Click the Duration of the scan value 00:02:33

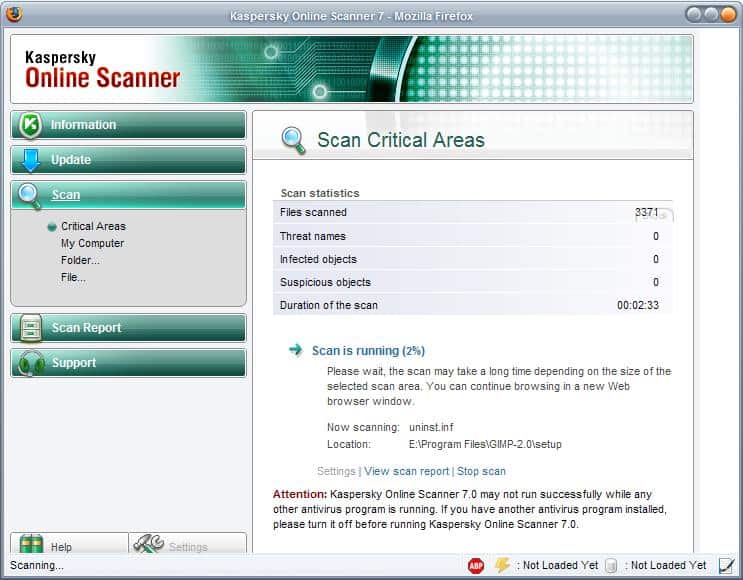pyautogui.click(x=638, y=305)
